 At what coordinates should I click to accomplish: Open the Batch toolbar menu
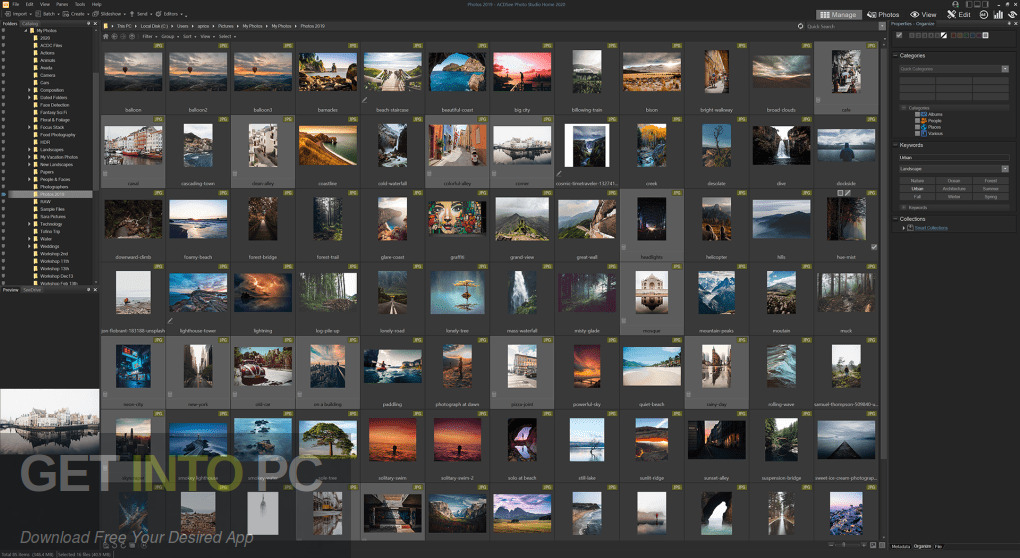click(x=47, y=14)
